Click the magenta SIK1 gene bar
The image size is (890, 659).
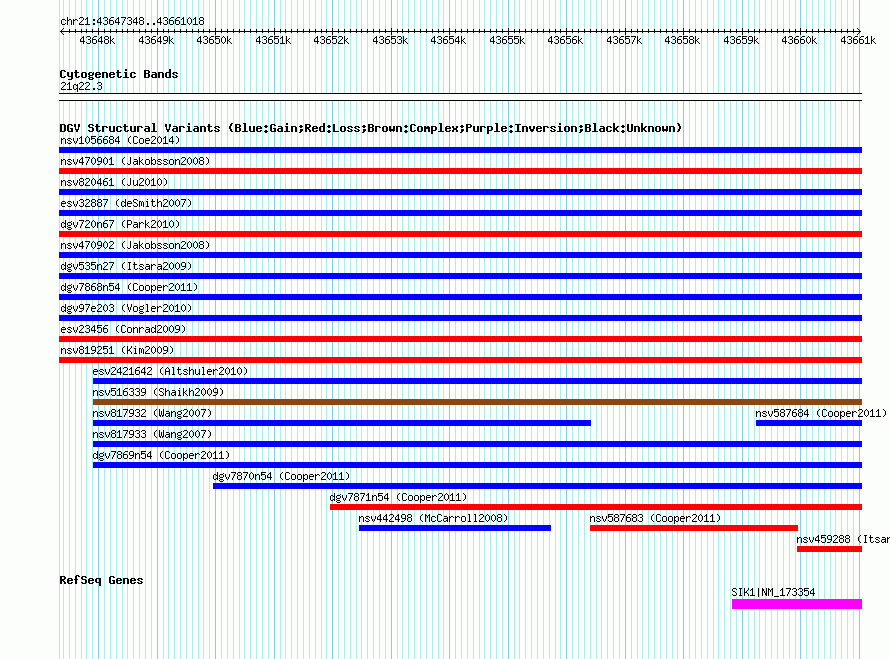(x=797, y=604)
